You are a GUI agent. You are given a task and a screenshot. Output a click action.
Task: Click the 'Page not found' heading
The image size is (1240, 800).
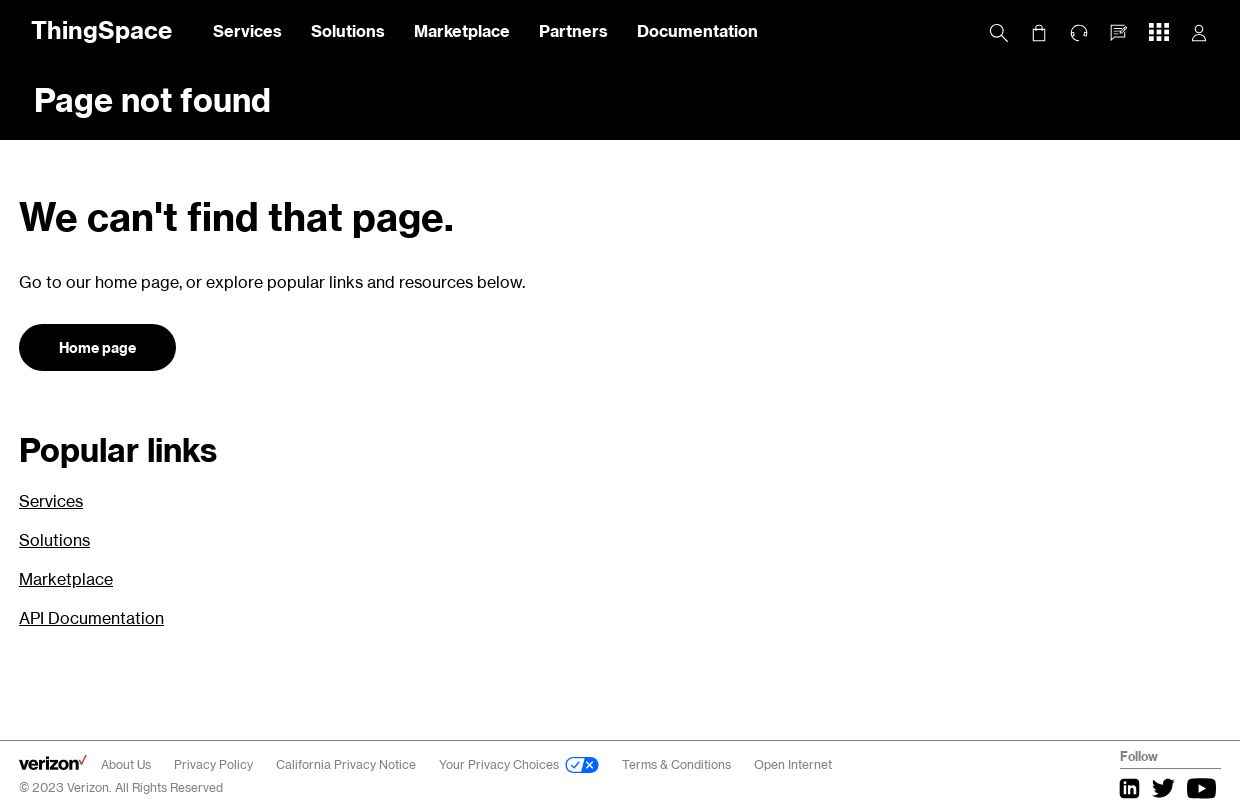click(x=152, y=100)
